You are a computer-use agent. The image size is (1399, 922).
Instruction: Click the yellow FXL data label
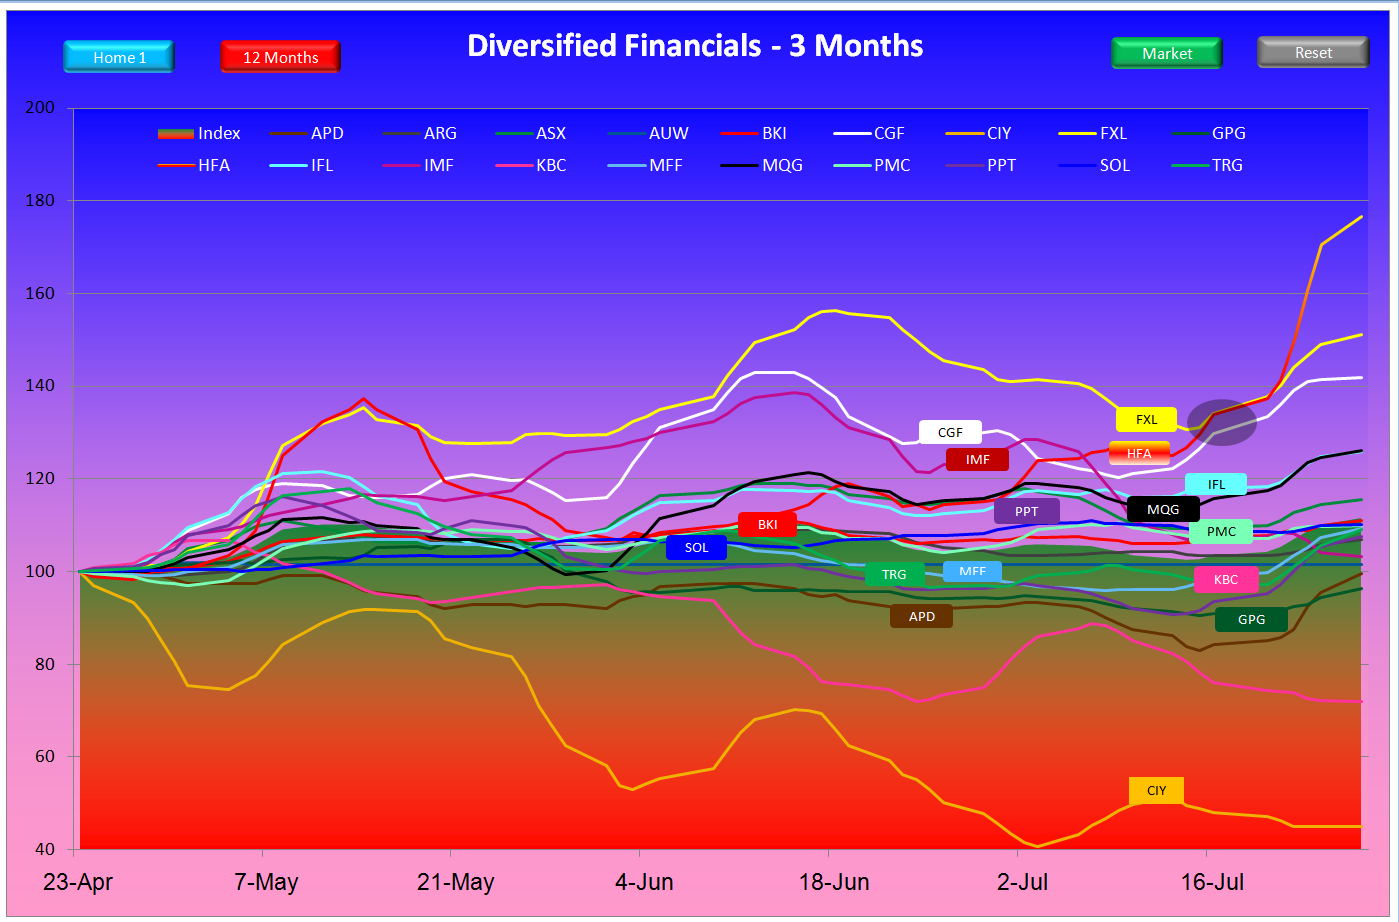(1146, 419)
